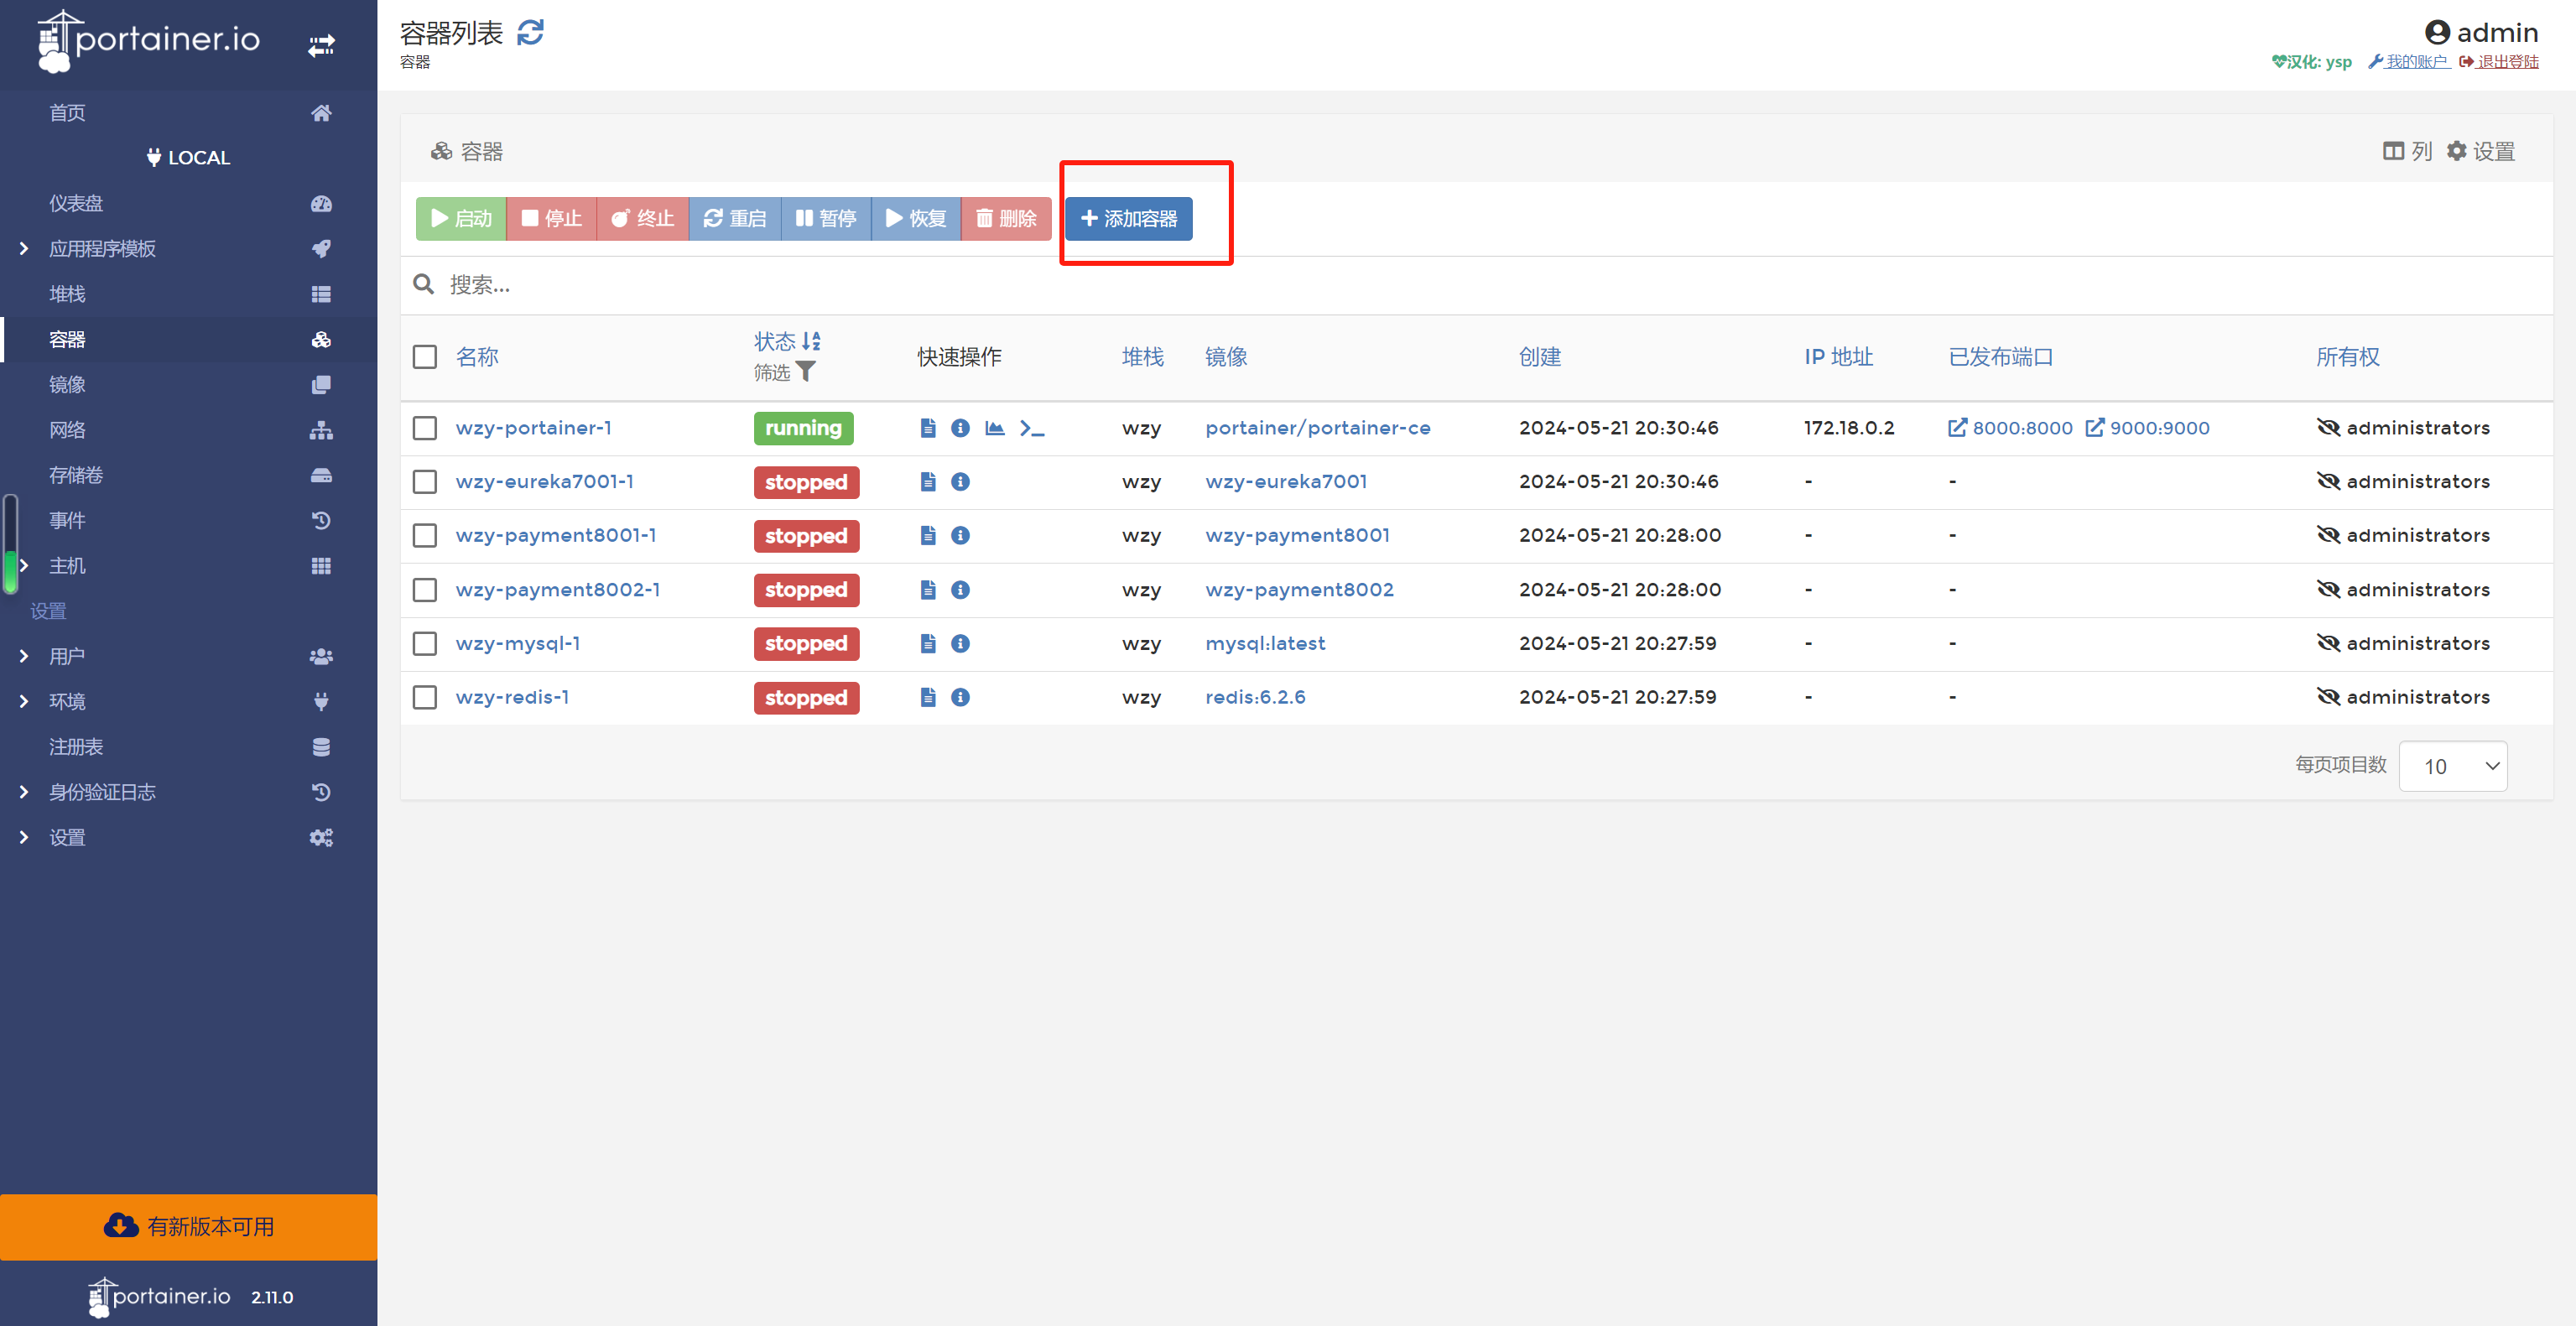Select the wzy-portainer-1 row checkbox
Viewport: 2576px width, 1326px height.
coord(425,428)
